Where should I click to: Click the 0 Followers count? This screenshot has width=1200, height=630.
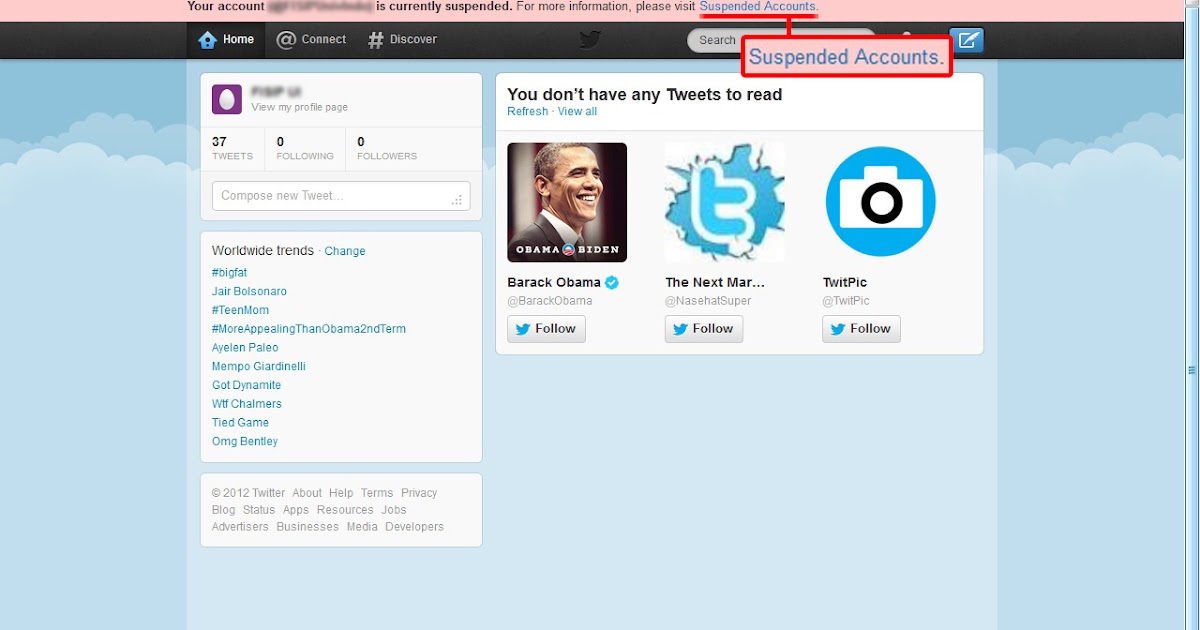point(387,148)
